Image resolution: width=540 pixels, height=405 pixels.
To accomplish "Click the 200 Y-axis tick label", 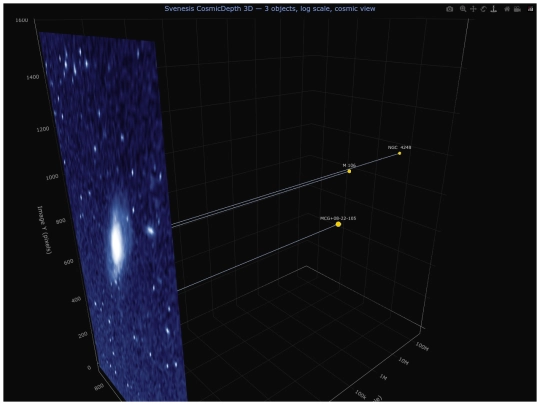I will tap(83, 335).
